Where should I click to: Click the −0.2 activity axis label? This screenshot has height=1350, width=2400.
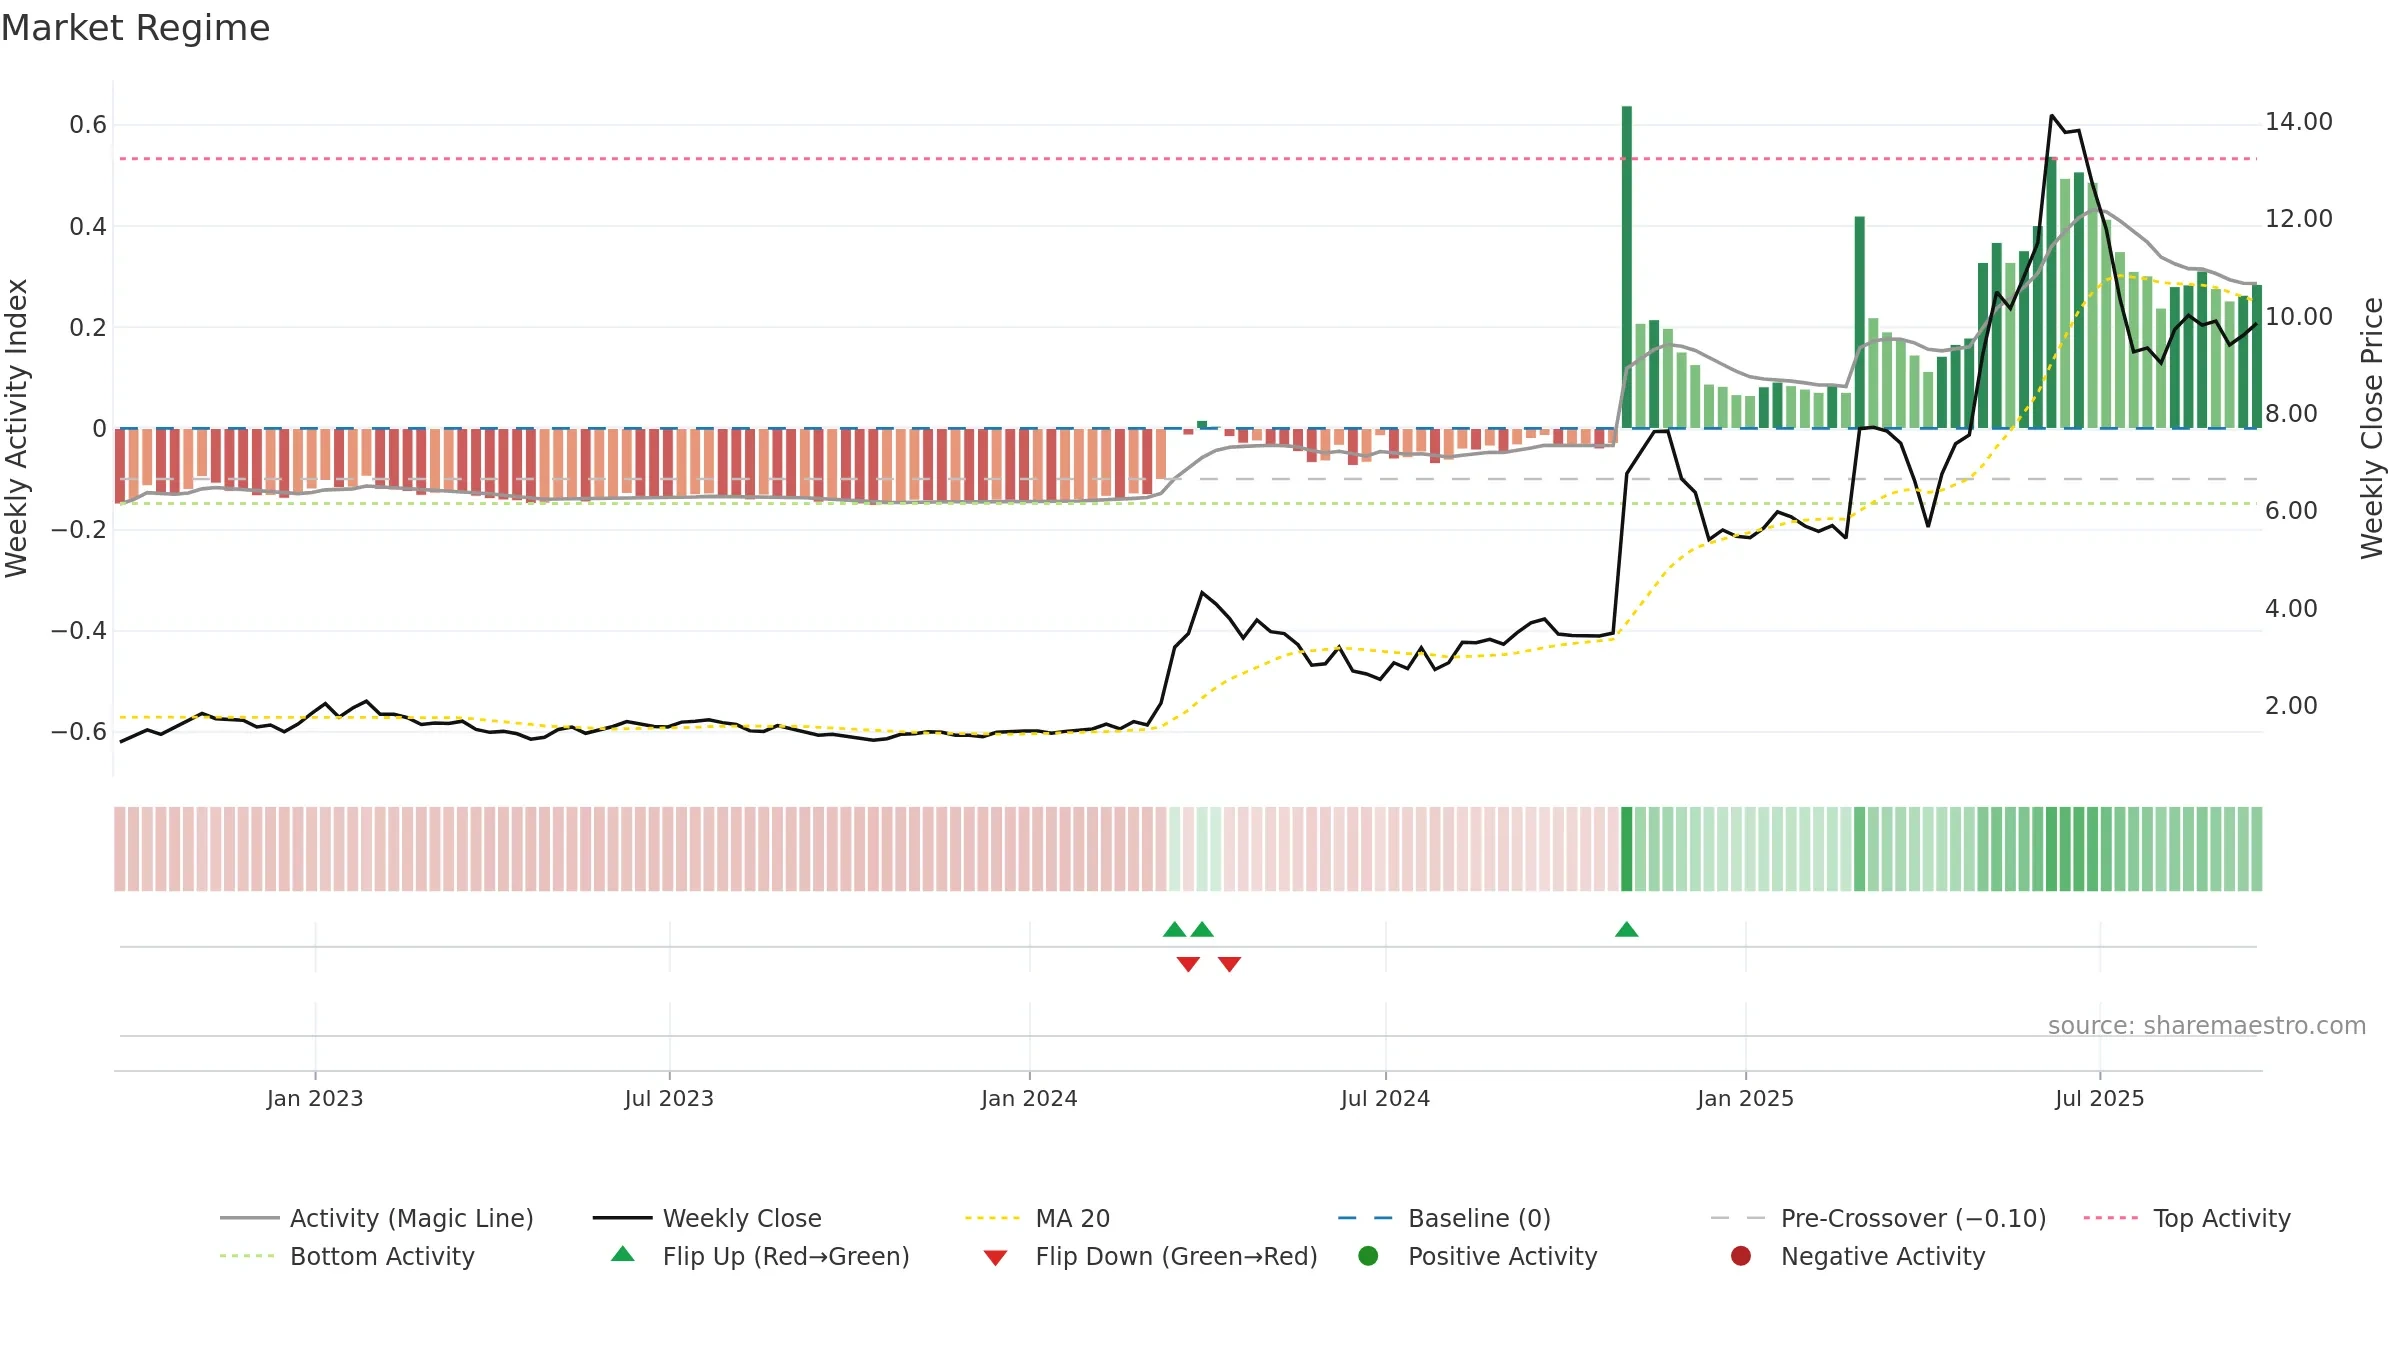79,530
